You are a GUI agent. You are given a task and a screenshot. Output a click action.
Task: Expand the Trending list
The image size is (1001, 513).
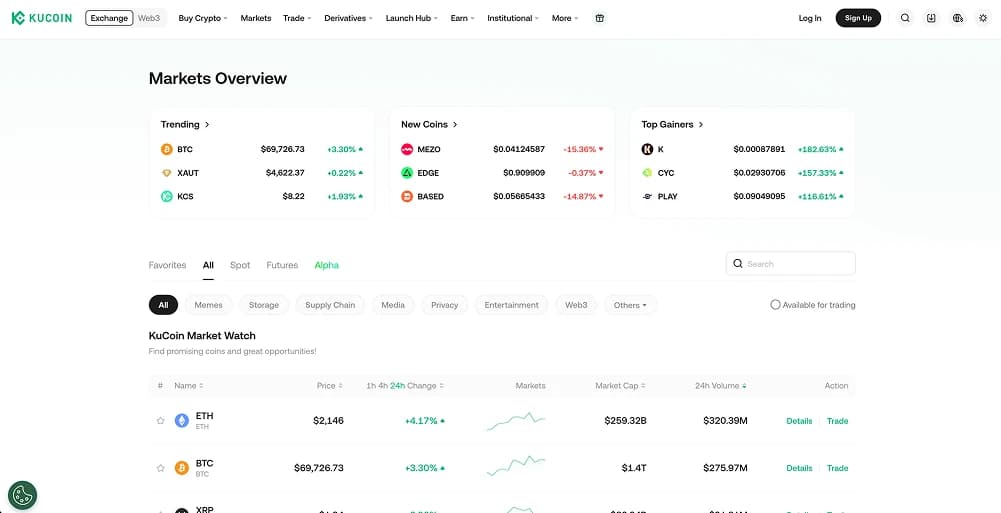coord(185,124)
